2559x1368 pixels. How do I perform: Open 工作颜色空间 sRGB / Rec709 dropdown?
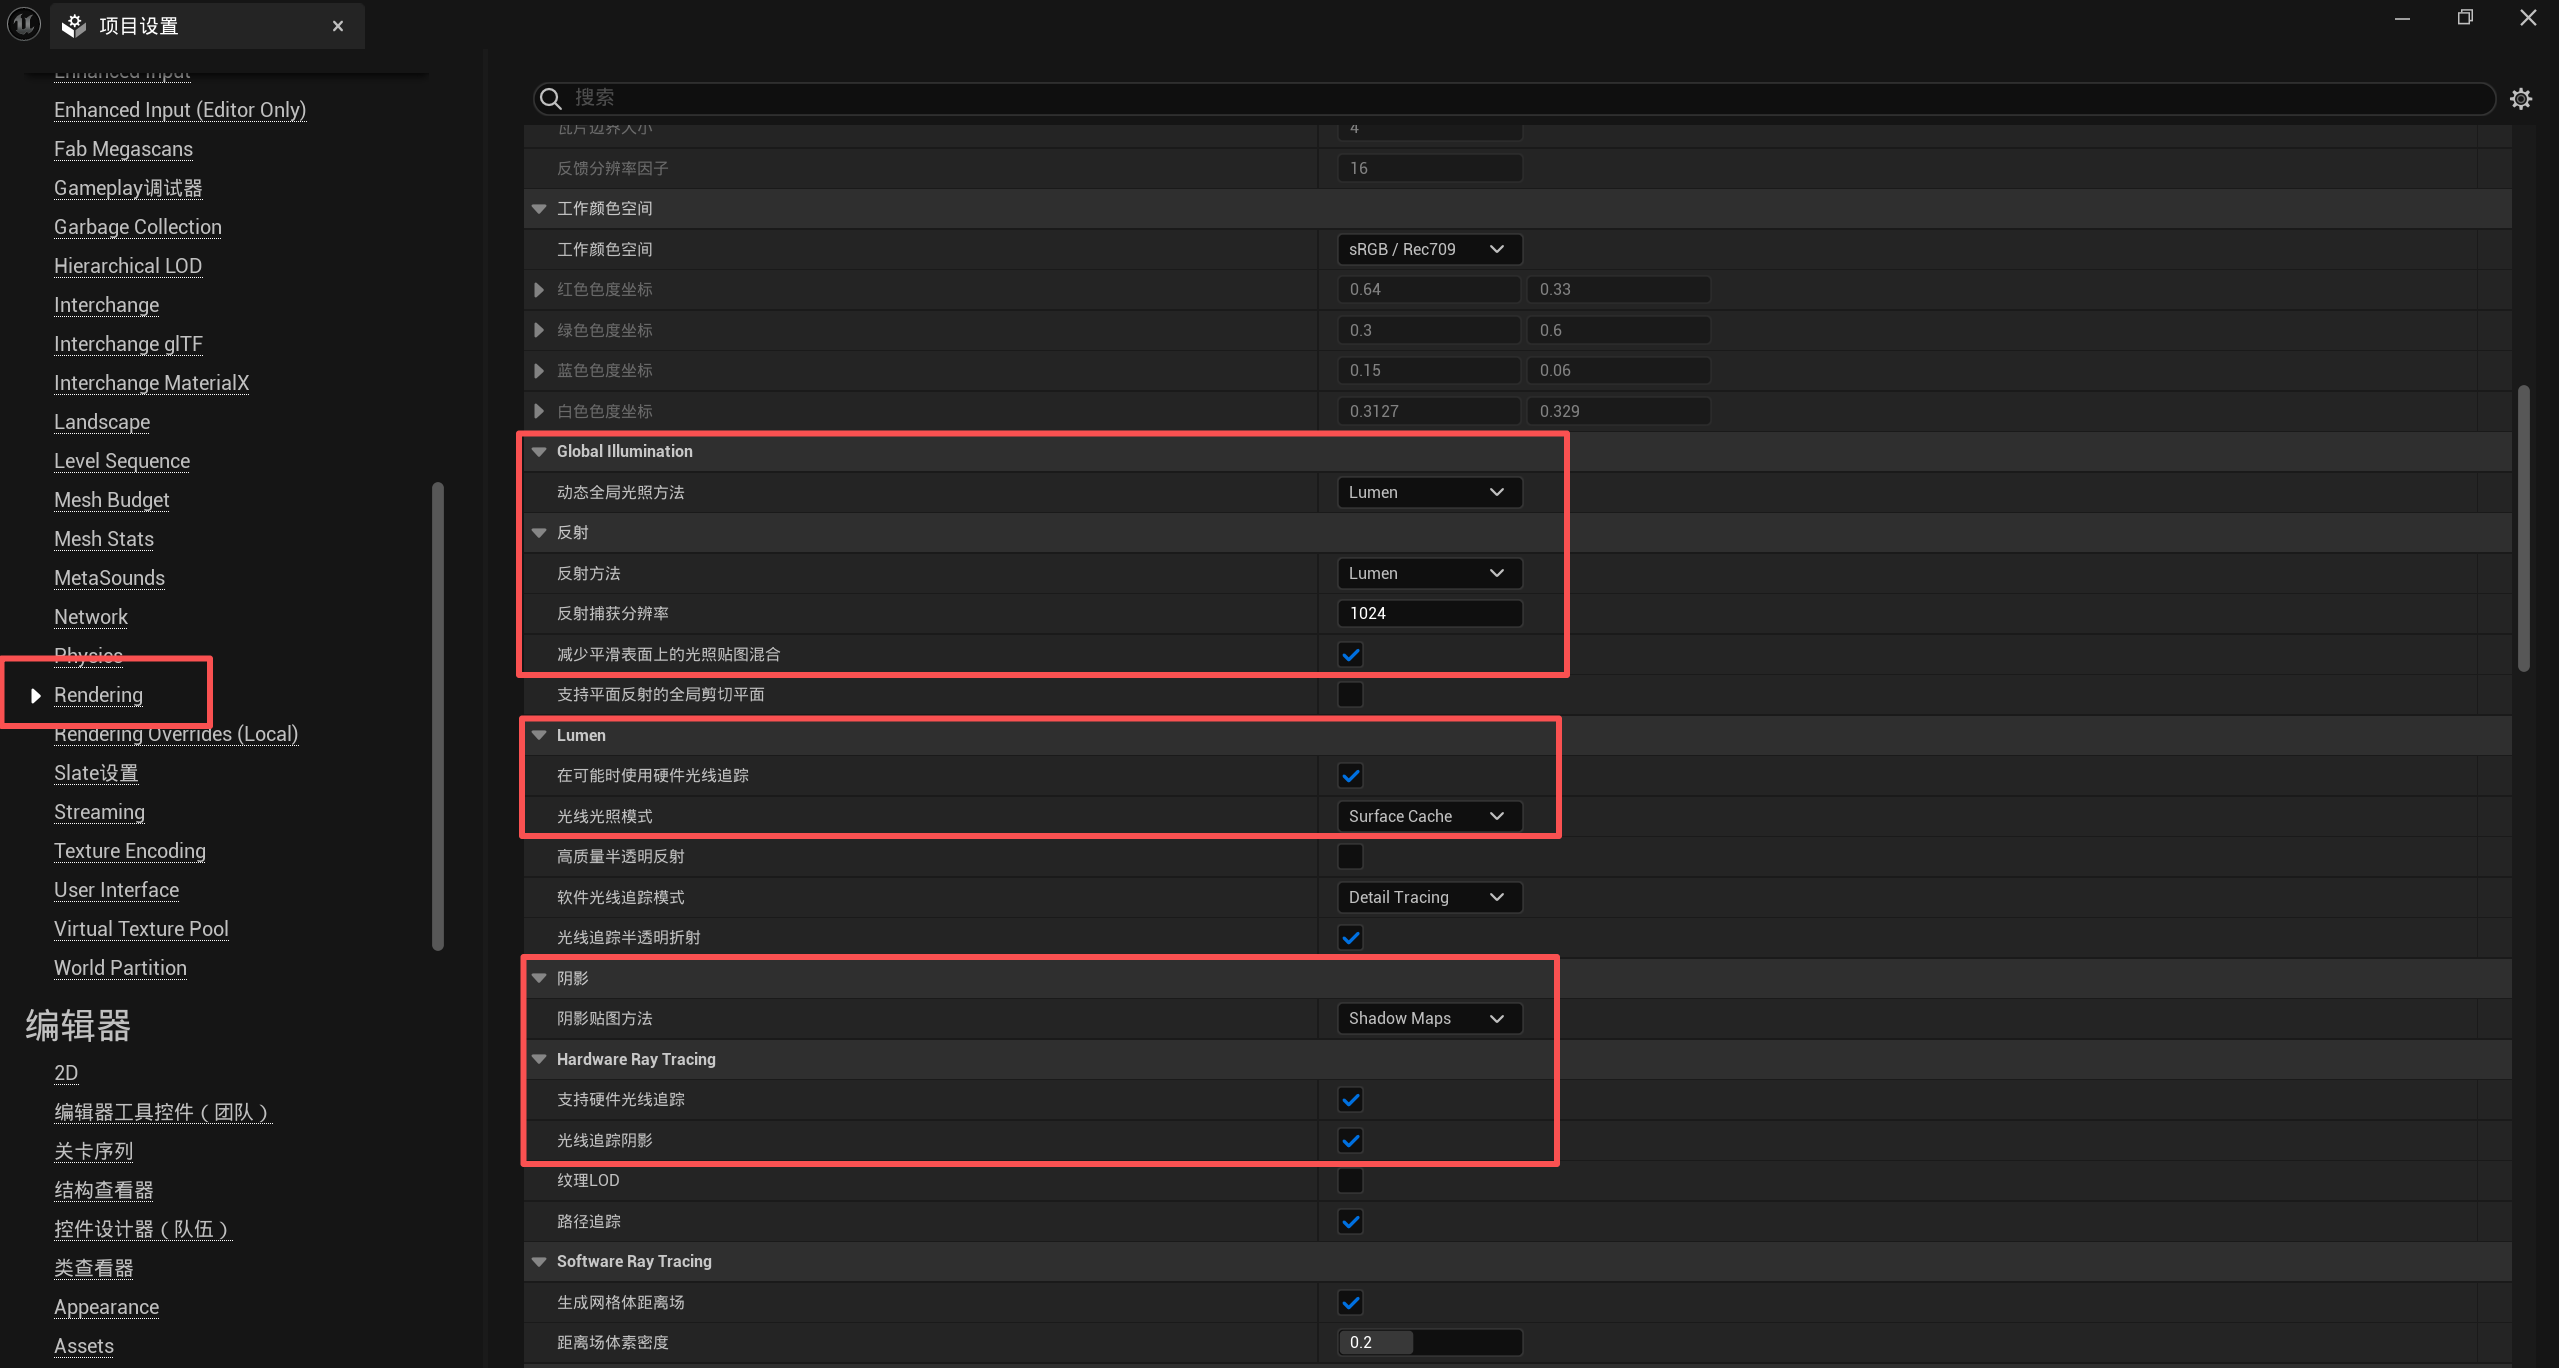pos(1429,249)
